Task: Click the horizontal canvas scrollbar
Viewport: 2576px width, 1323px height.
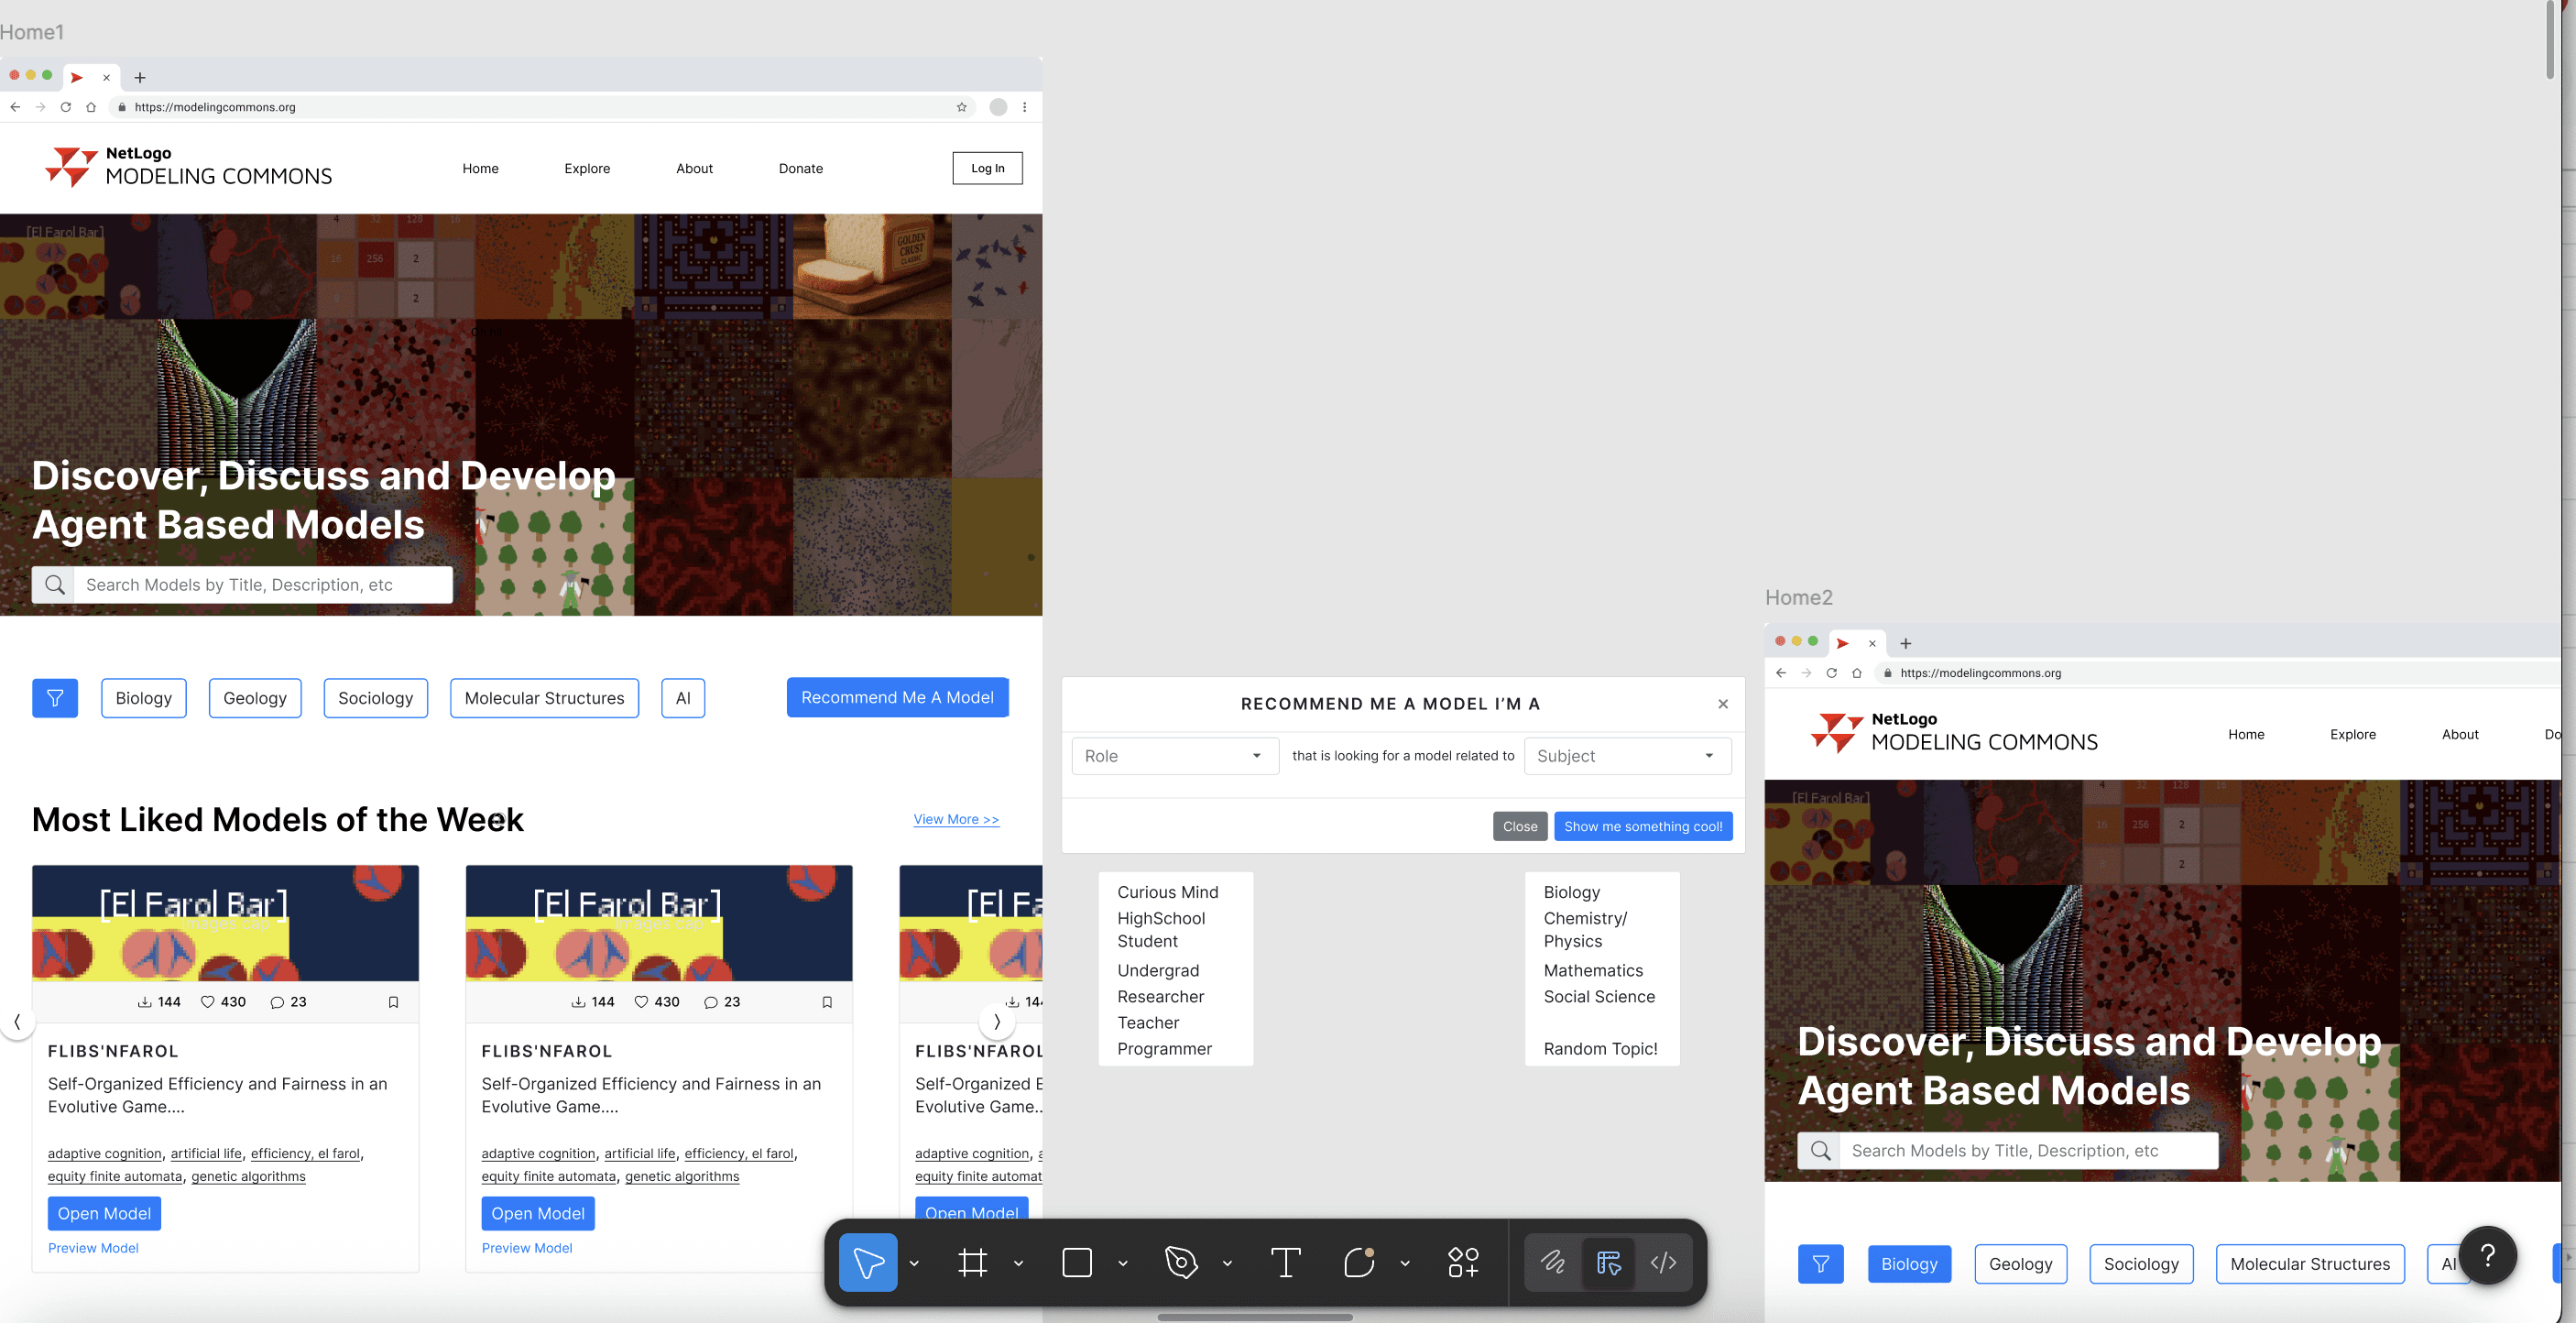Action: [1254, 1317]
